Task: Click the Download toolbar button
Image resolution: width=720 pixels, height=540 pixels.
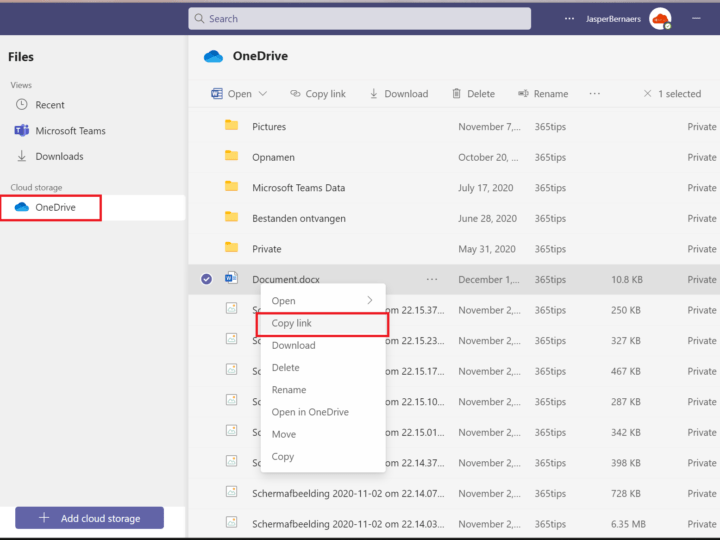Action: [399, 94]
